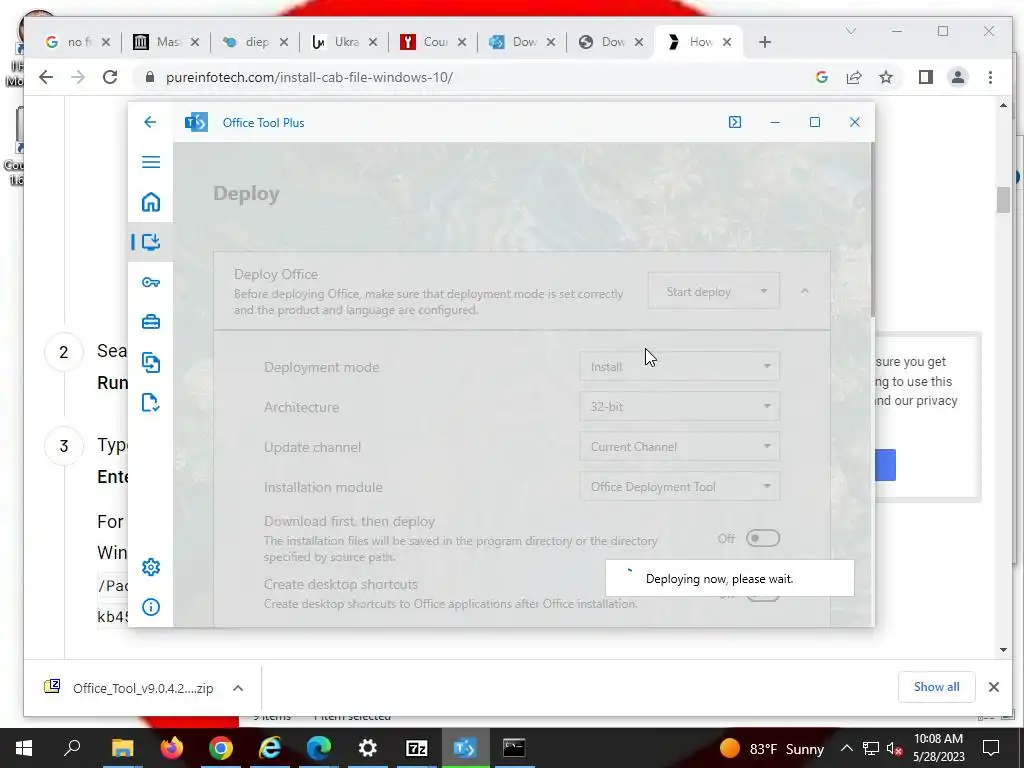Screen dimensions: 1024x768
Task: Open Chrome side panel icon
Action: coord(925,77)
